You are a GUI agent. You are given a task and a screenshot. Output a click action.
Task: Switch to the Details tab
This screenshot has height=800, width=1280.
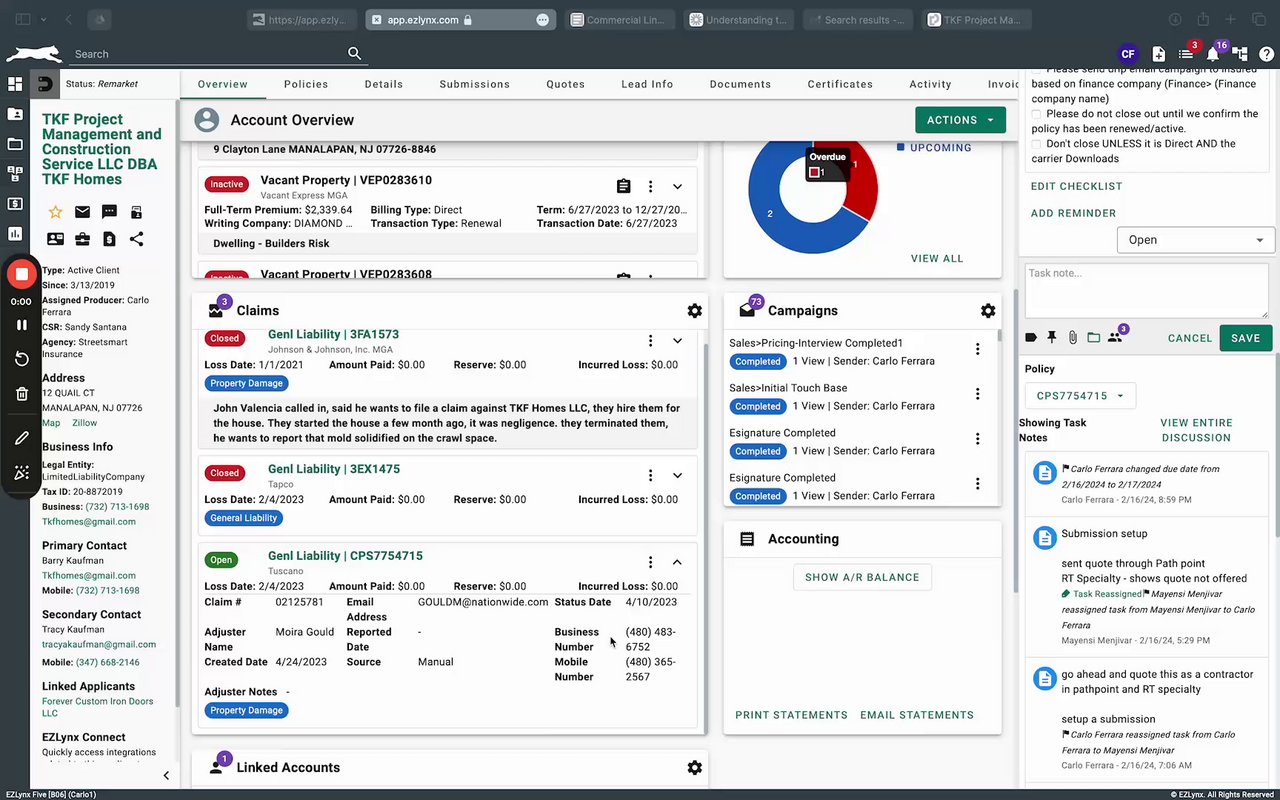[x=384, y=84]
